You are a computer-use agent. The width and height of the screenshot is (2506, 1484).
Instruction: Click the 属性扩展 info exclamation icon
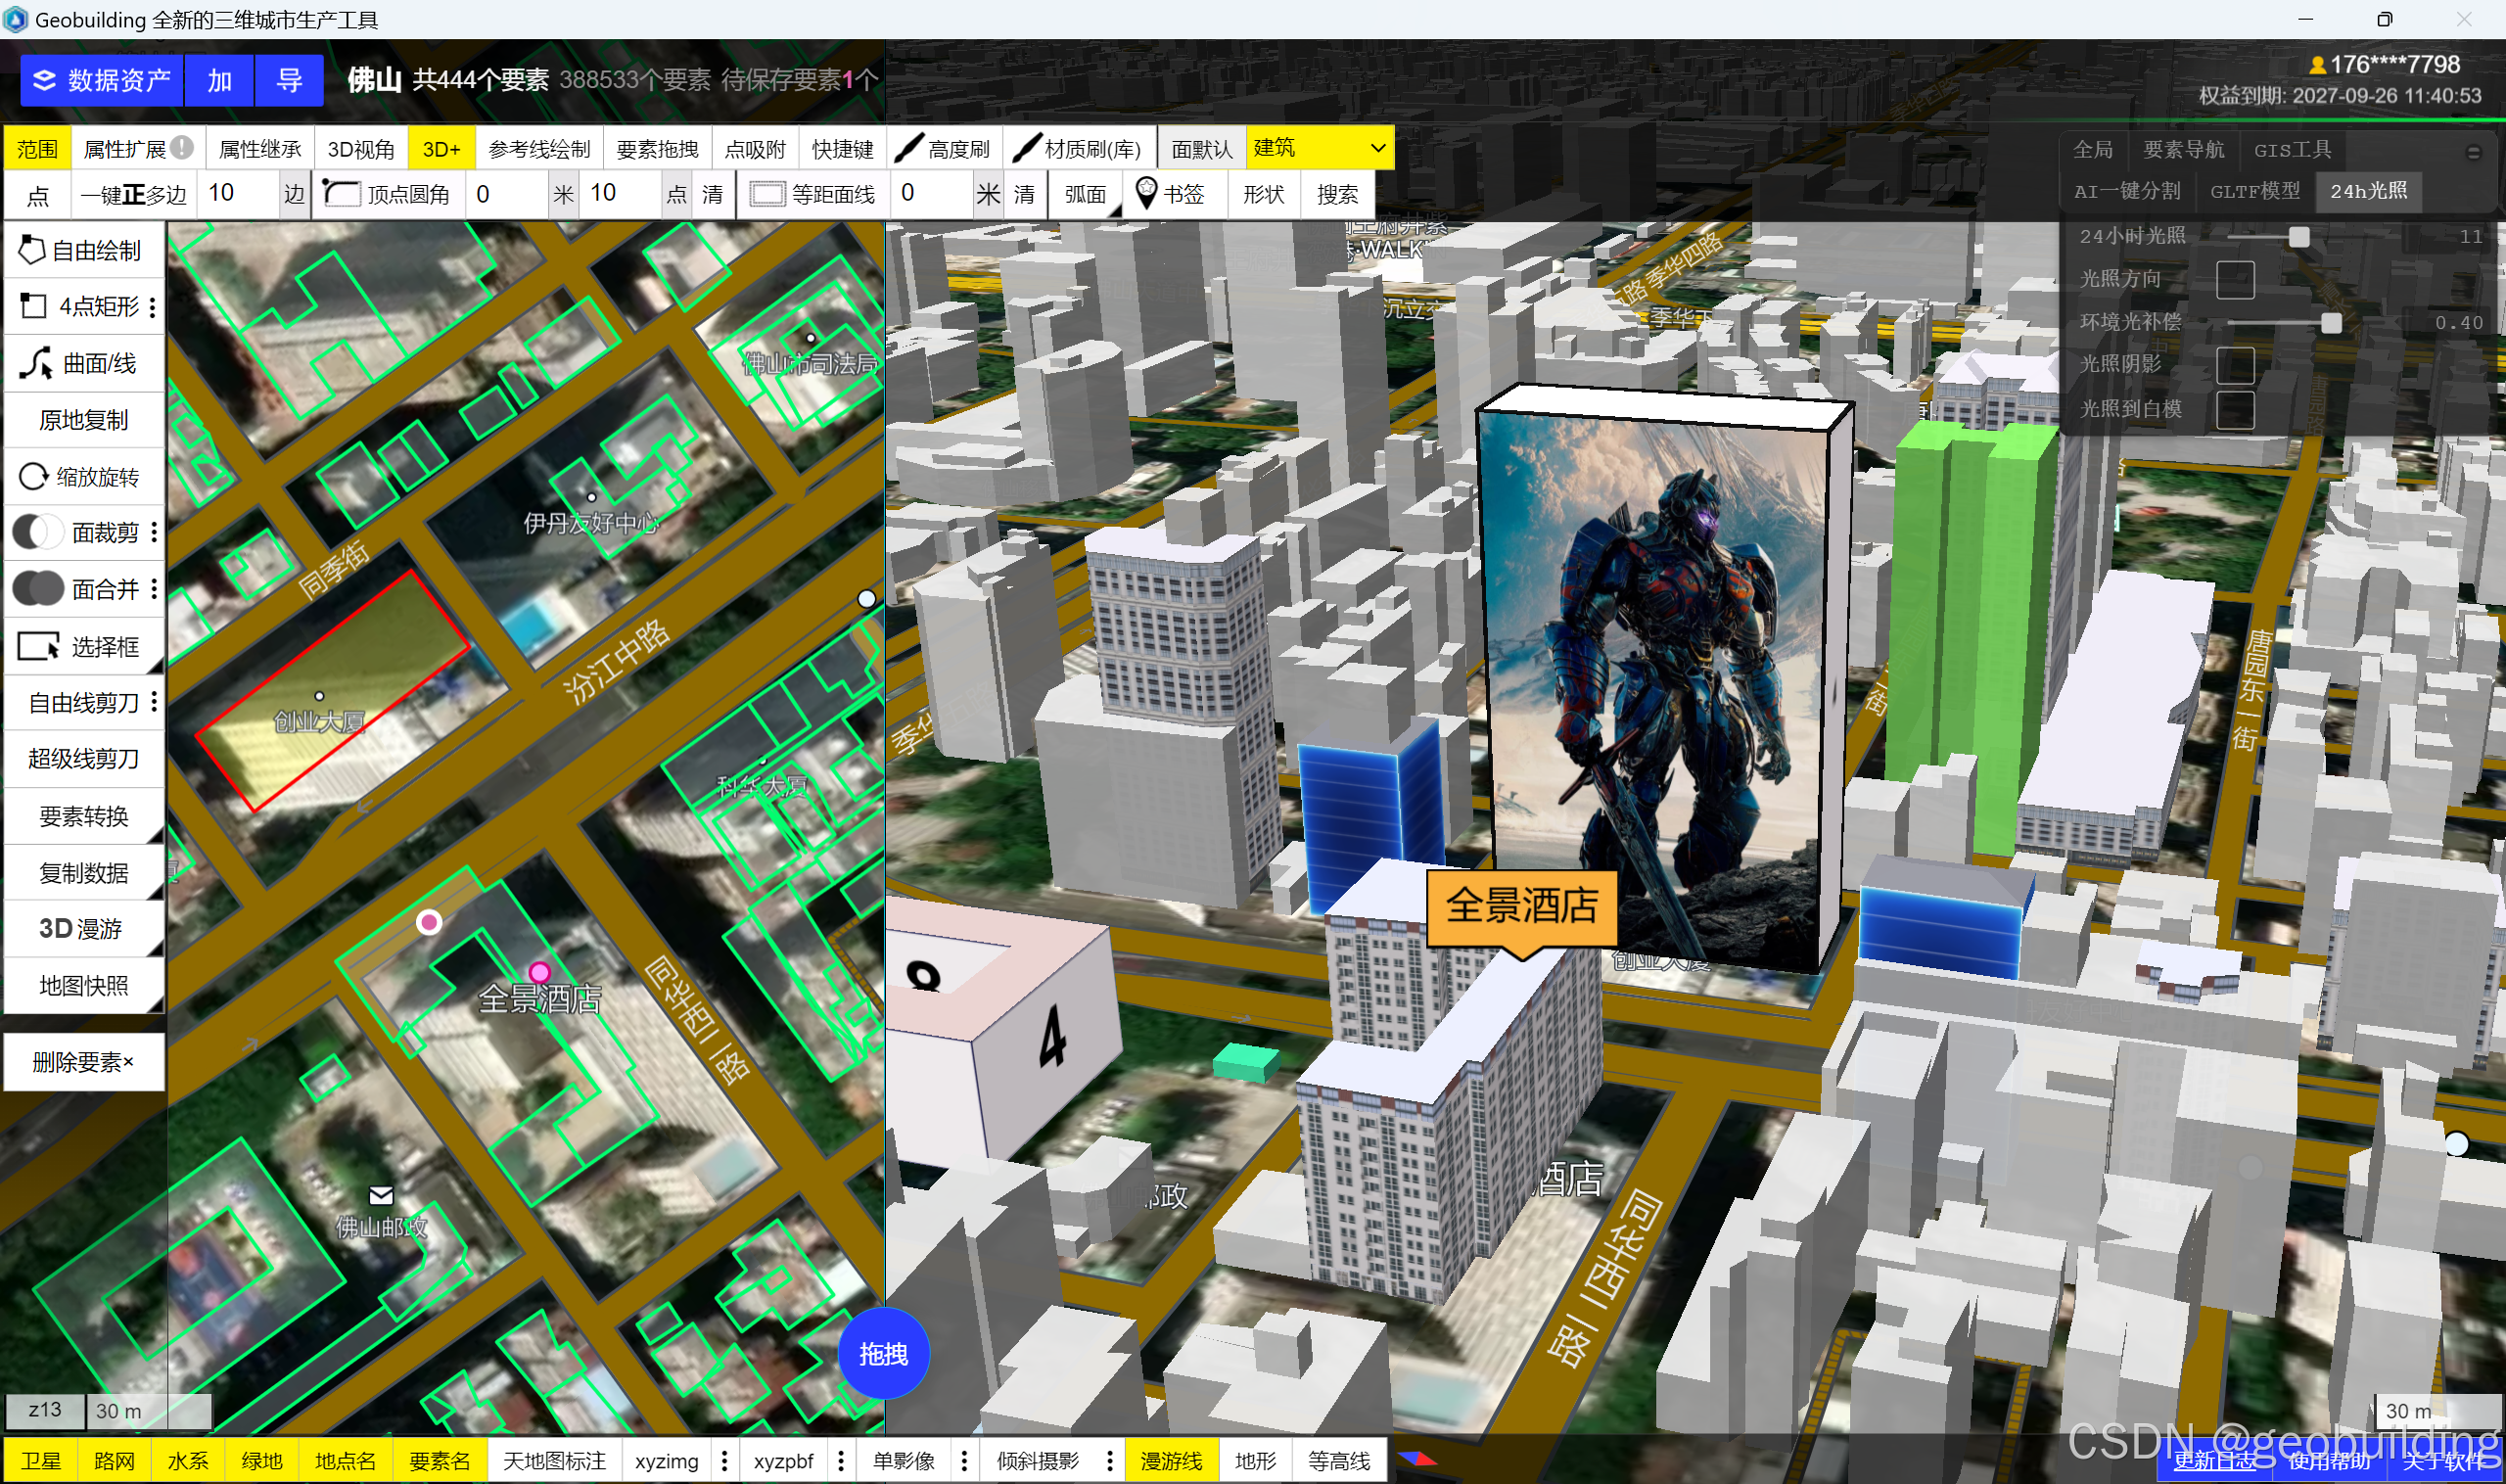182,148
